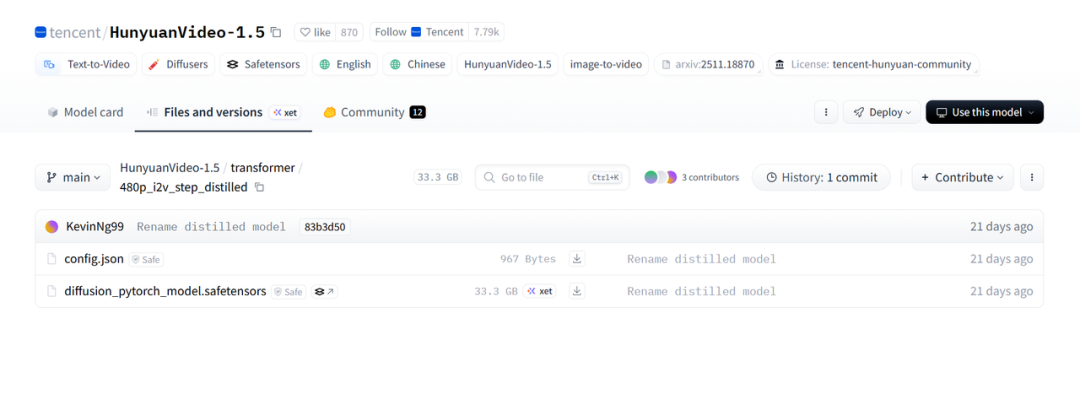This screenshot has width=1080, height=410.
Task: Expand the Deploy dropdown
Action: pyautogui.click(x=882, y=112)
